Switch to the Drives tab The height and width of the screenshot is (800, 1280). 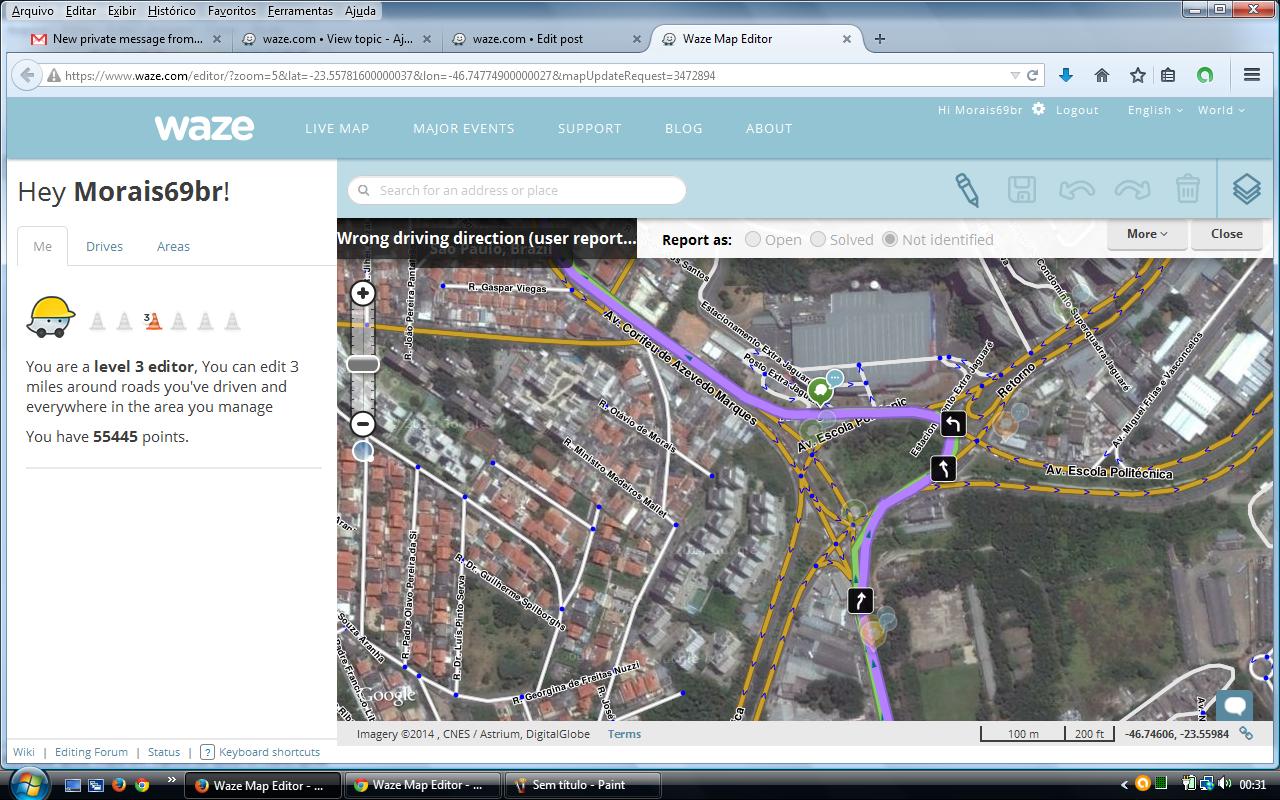104,247
